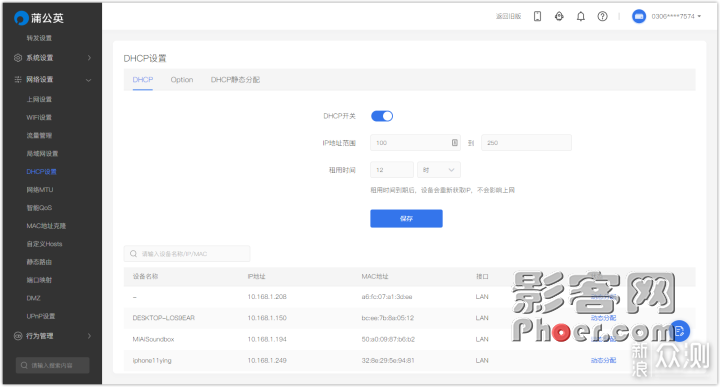This screenshot has width=720, height=387.
Task: Click the blue account avatar icon
Action: click(x=639, y=17)
